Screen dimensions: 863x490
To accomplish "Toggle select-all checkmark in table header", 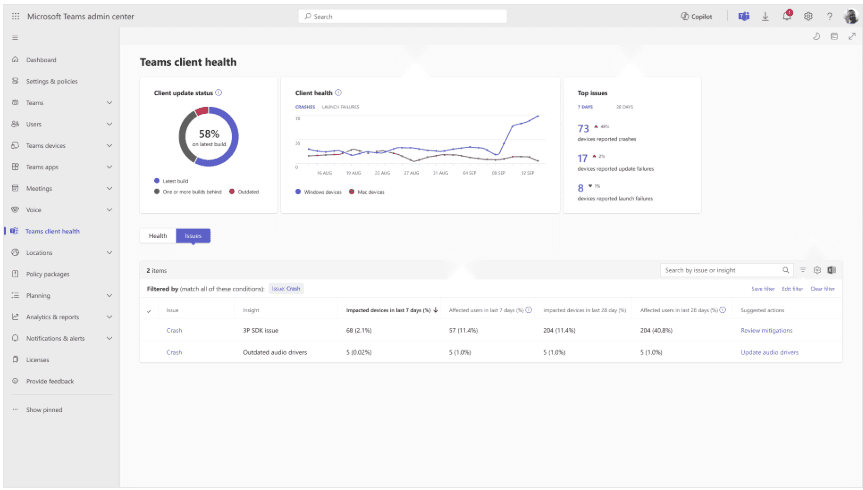I will click(149, 312).
